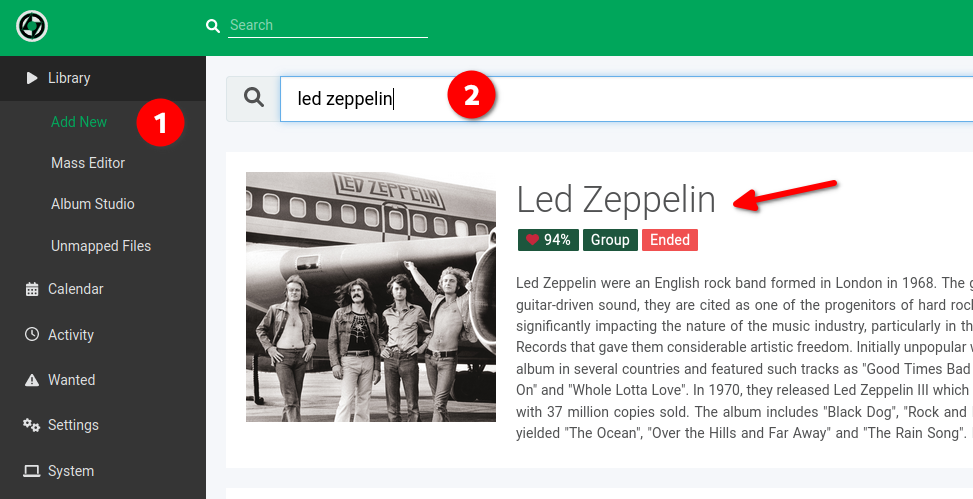Click the heart icon in 94% badge

pos(532,240)
